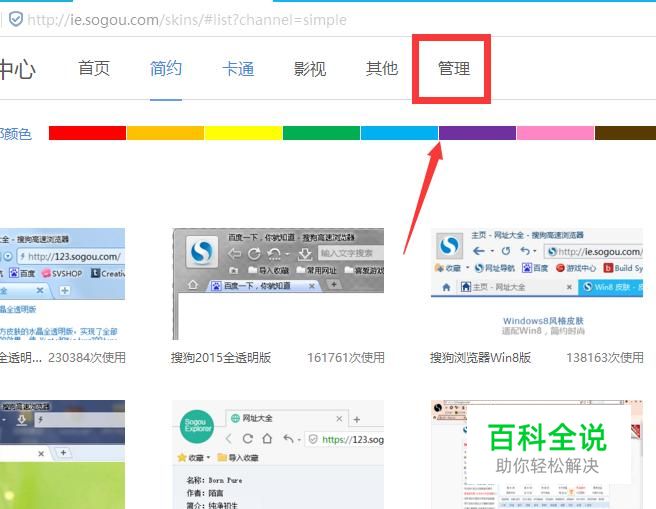This screenshot has width=656, height=509.
Task: Open the Born Pure skin thumbnail
Action: coord(278,455)
